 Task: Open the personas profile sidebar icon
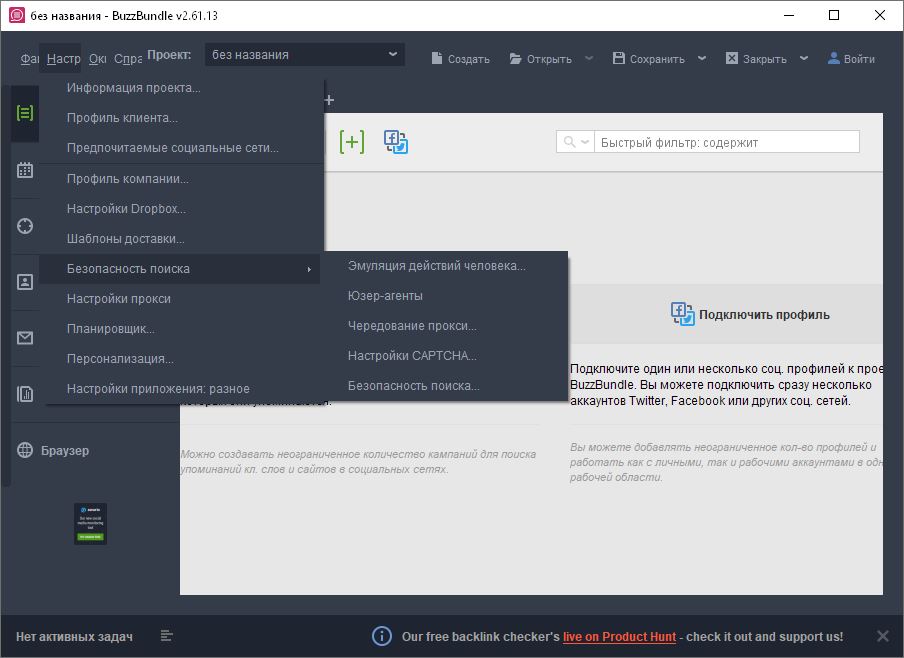pyautogui.click(x=25, y=282)
